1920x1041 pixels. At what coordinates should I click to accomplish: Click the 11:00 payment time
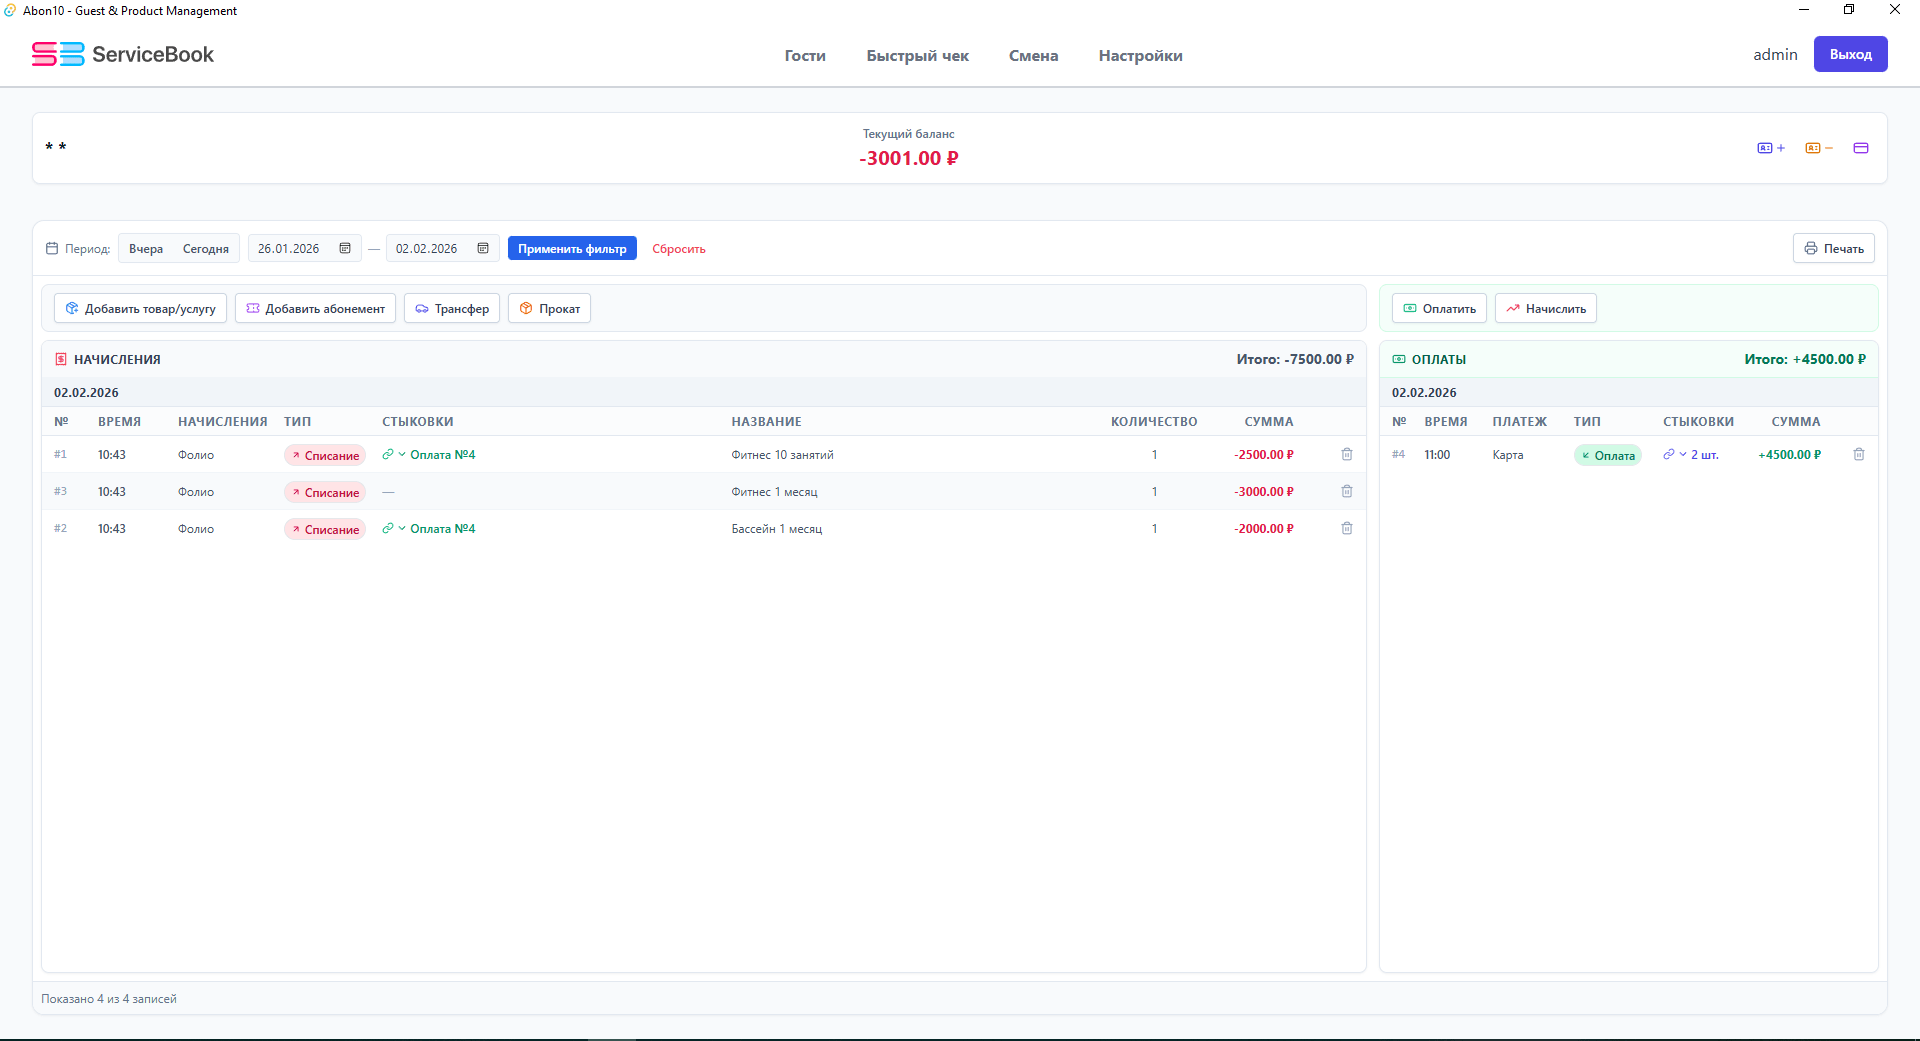point(1437,454)
